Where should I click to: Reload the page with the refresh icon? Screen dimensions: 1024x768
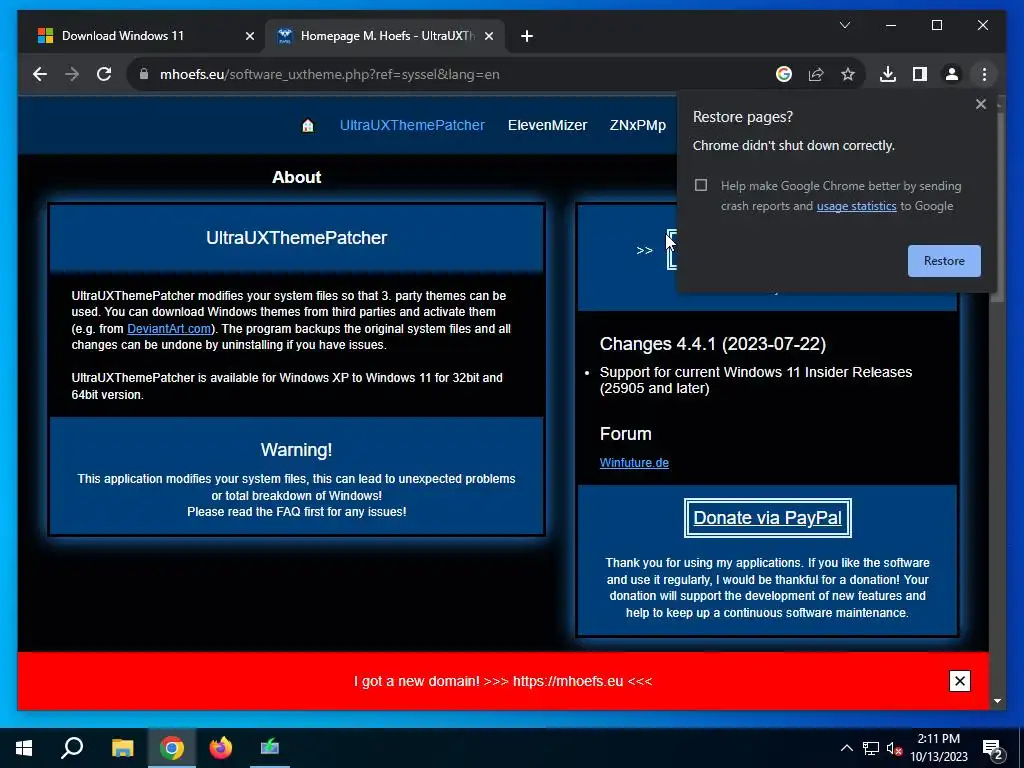[x=104, y=74]
